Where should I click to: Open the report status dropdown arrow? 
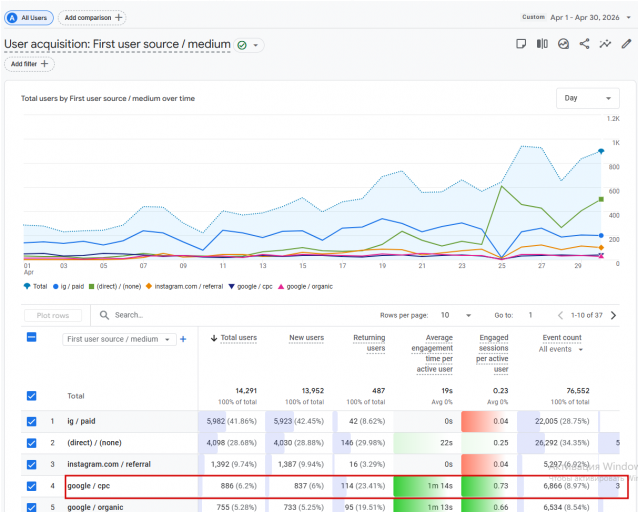tap(256, 45)
